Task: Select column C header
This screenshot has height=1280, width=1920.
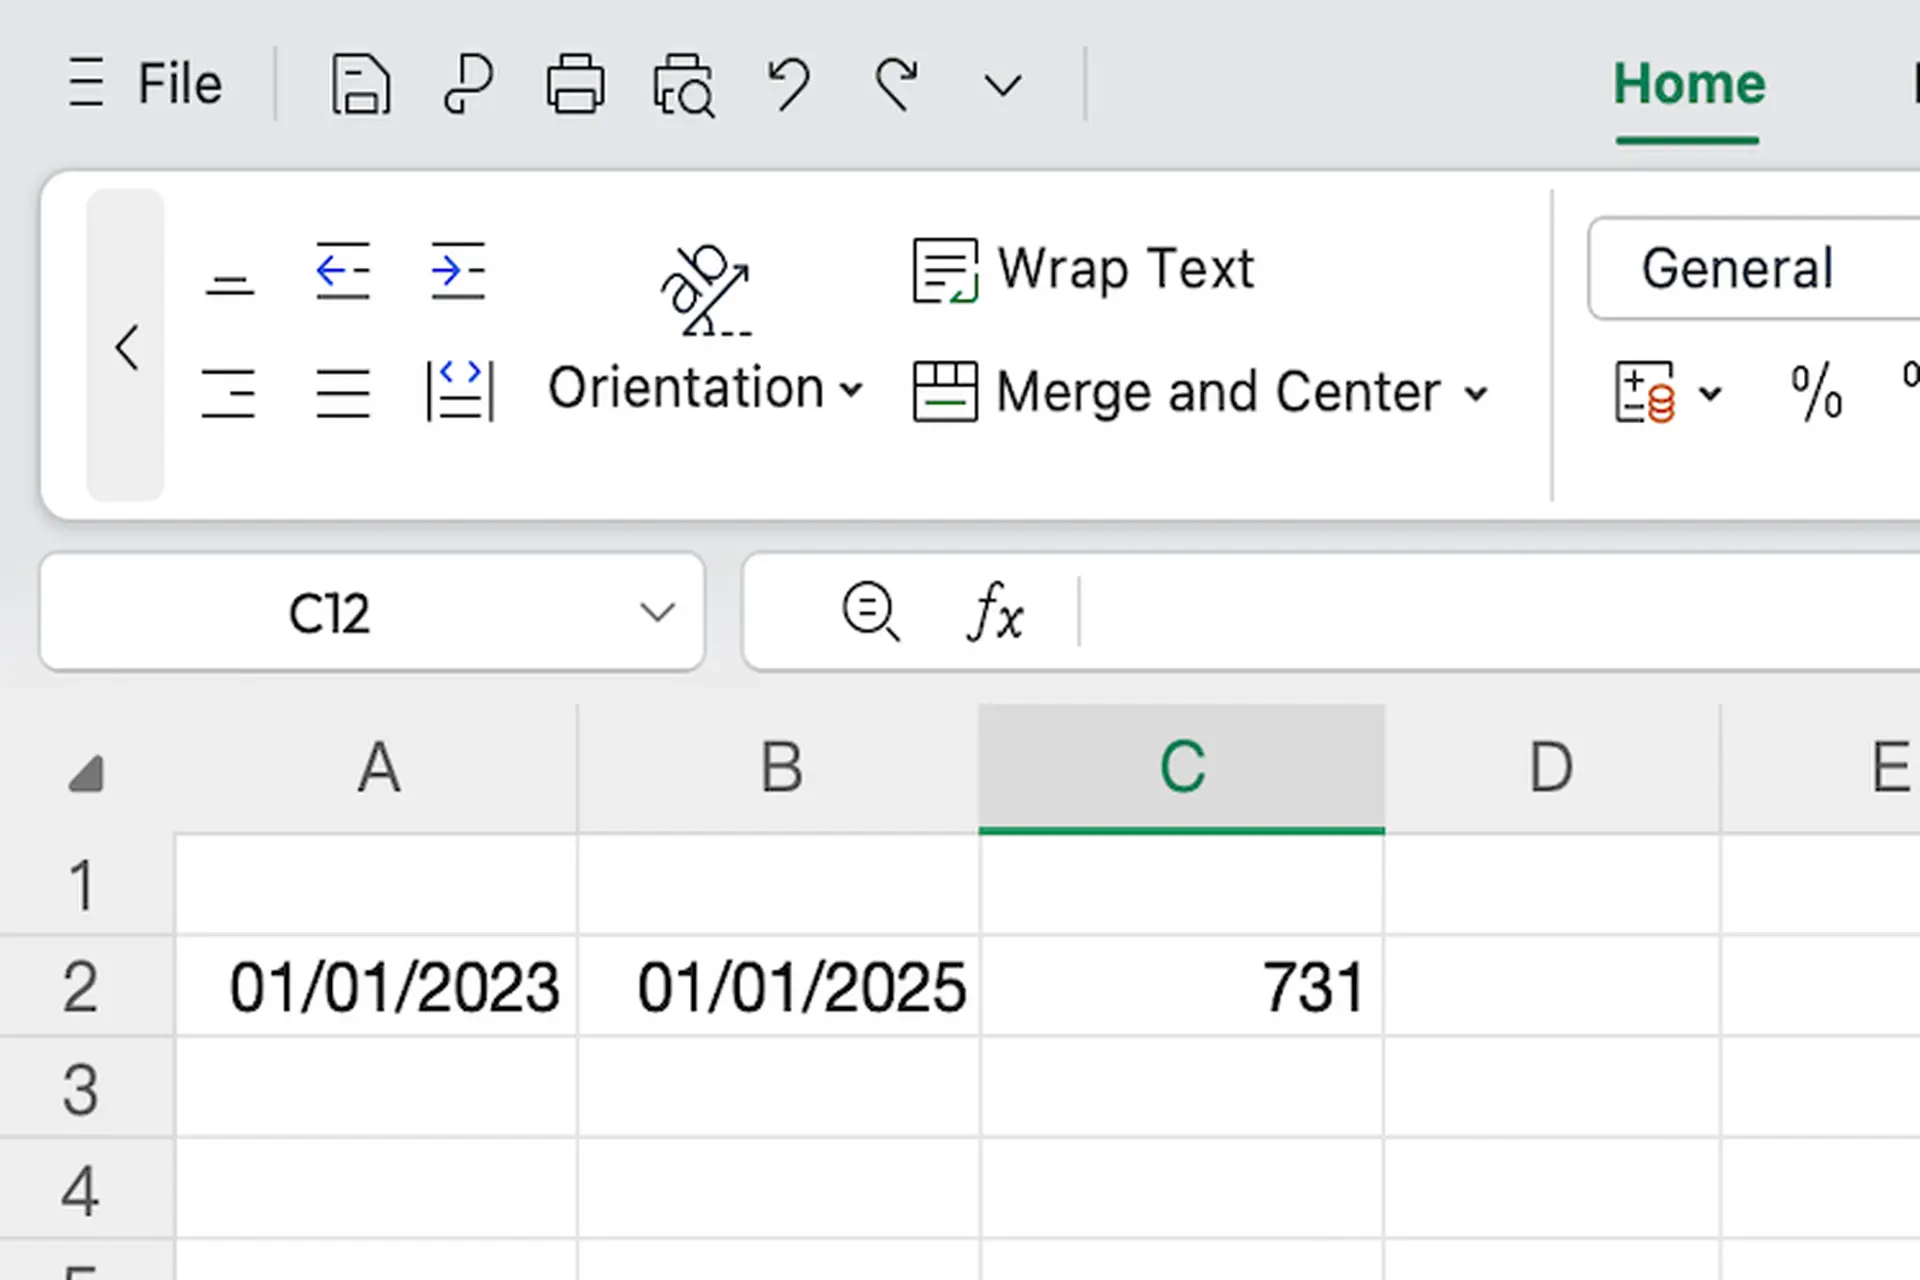Action: (1182, 768)
